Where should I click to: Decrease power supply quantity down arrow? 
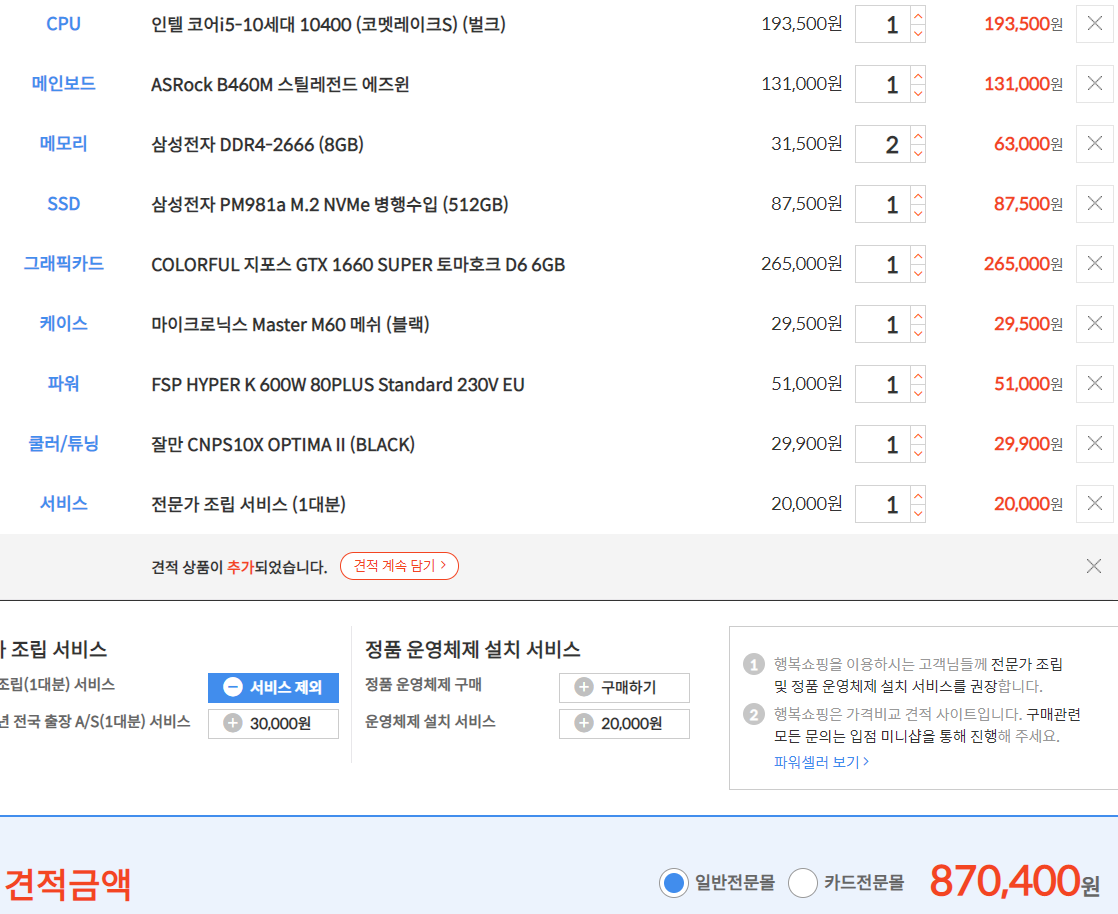918,393
